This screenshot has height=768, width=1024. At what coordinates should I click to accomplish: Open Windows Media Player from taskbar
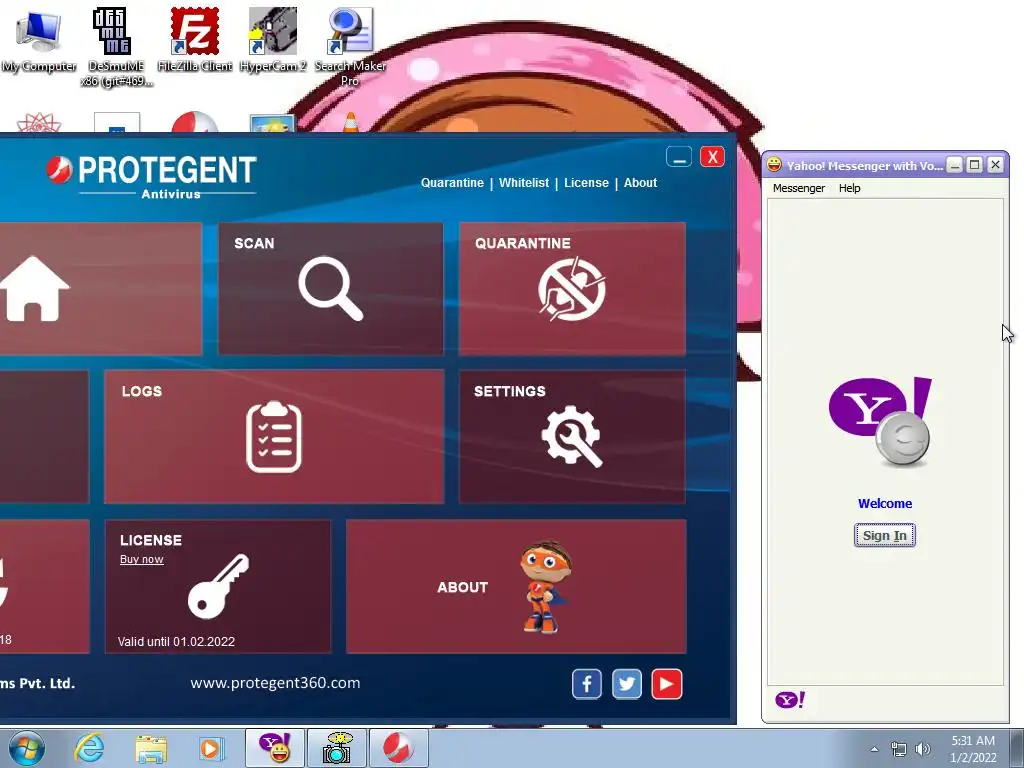pyautogui.click(x=211, y=748)
